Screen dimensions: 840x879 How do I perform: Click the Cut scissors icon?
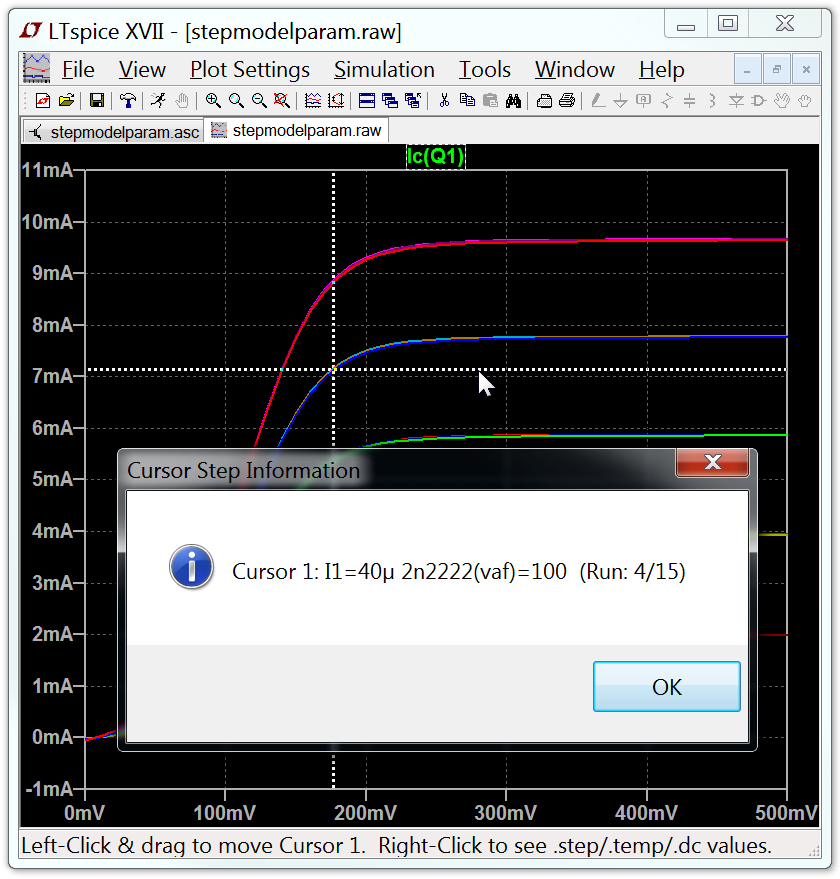click(x=444, y=100)
